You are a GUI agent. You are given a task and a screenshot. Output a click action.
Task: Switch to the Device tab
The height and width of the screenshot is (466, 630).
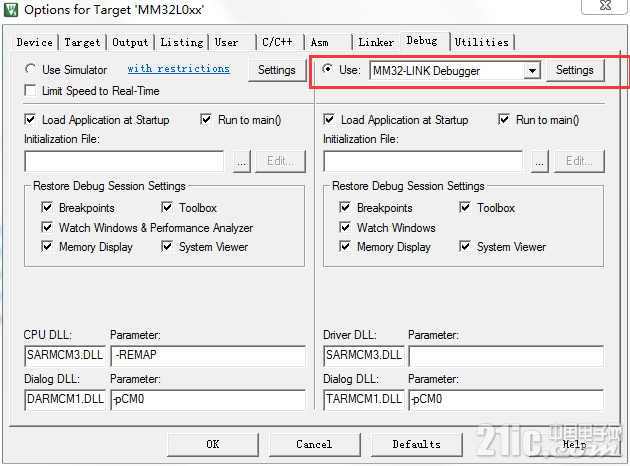tap(35, 42)
